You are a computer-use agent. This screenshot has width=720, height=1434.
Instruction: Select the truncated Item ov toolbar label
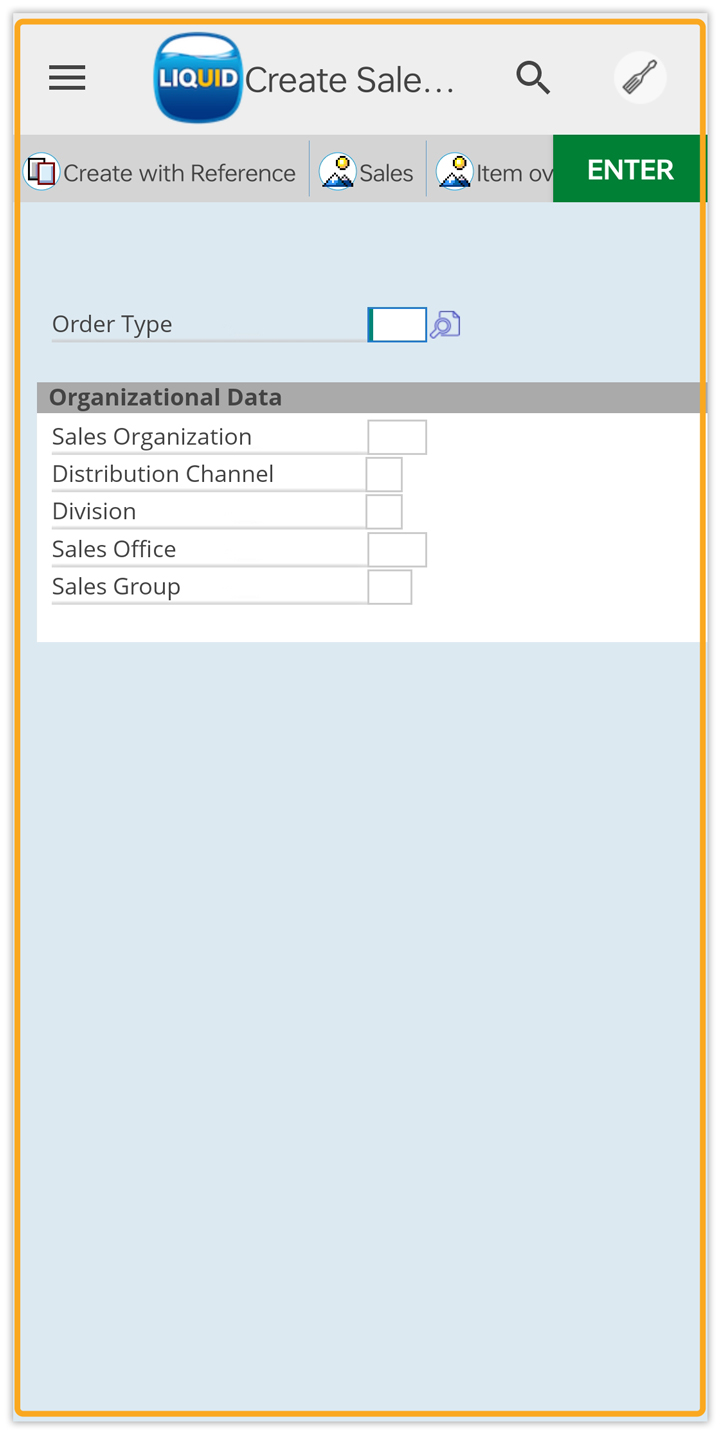pyautogui.click(x=514, y=173)
